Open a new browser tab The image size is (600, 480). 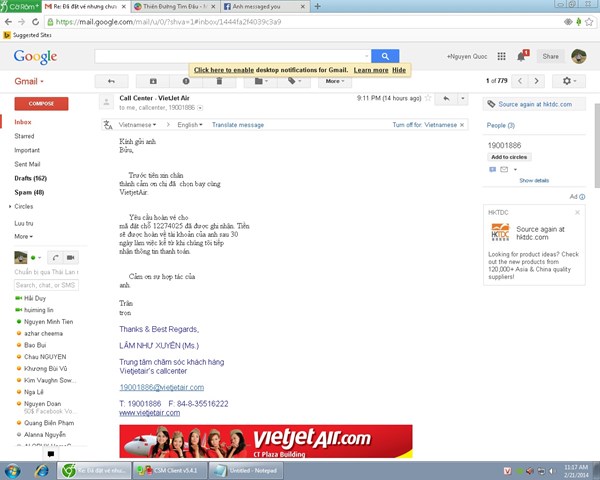[318, 6]
